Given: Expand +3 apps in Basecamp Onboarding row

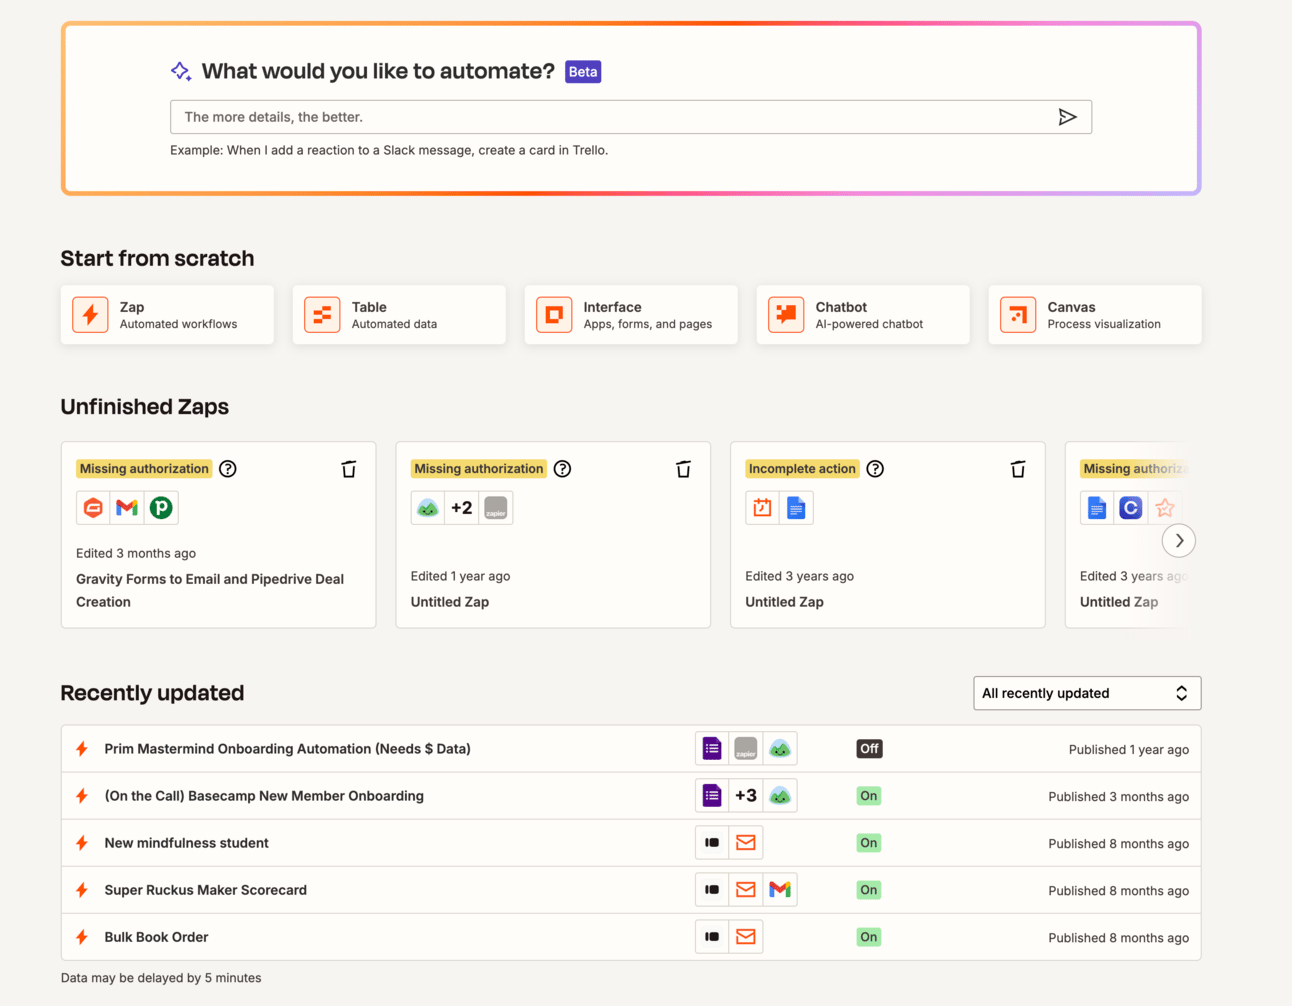Looking at the screenshot, I should 746,796.
